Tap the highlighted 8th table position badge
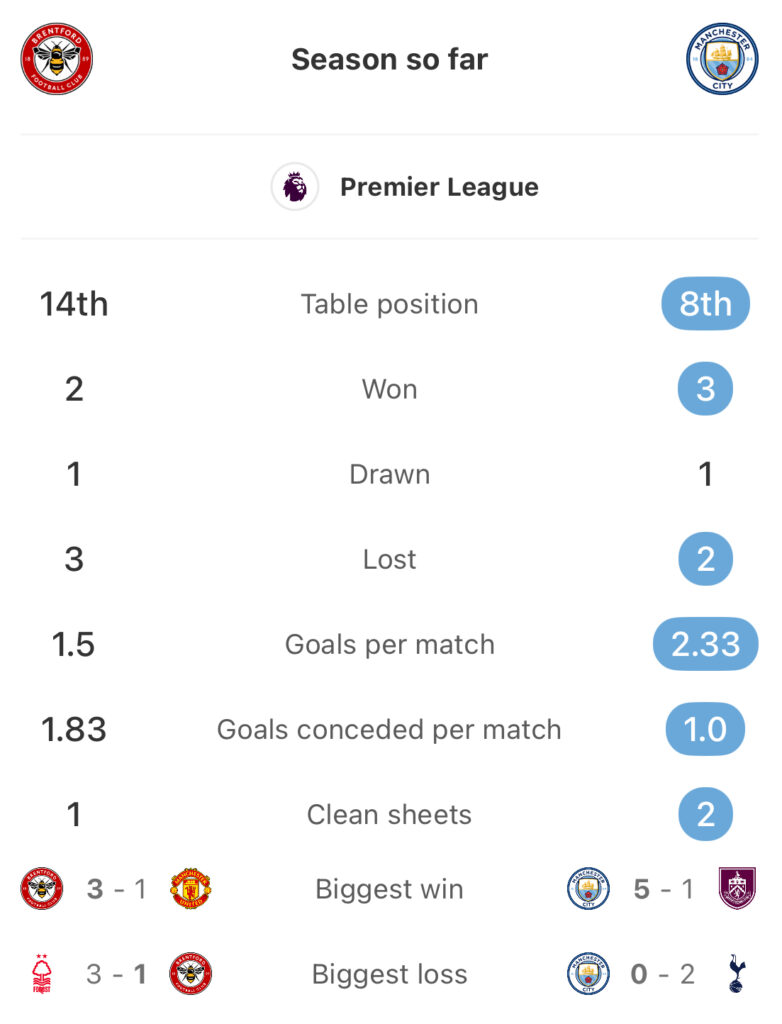This screenshot has width=782, height=1024. pos(705,304)
